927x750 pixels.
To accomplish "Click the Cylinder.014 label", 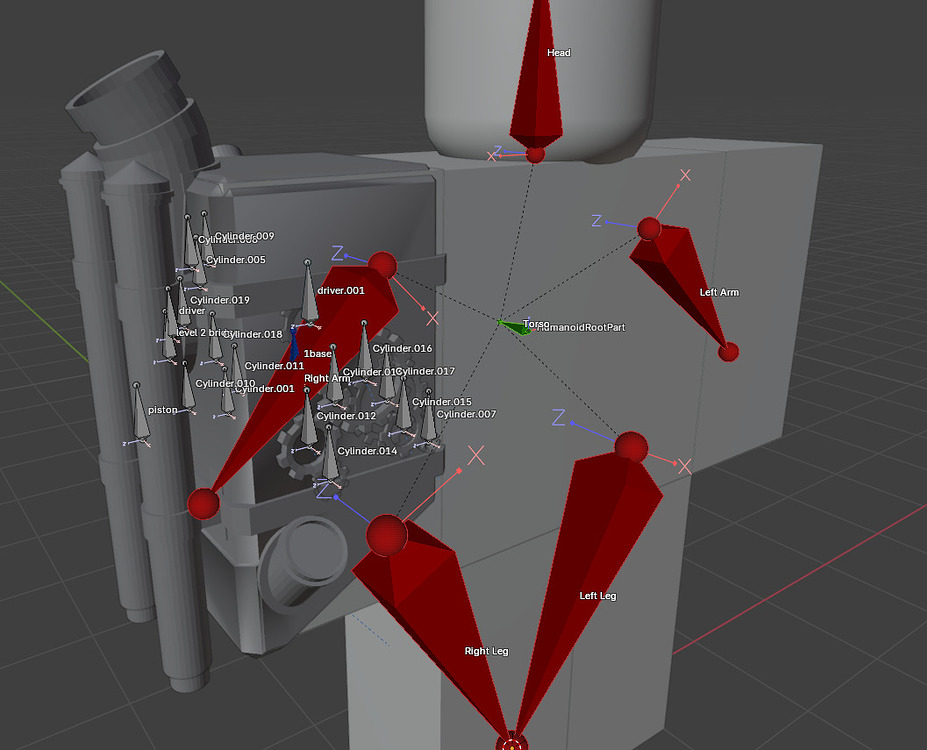I will [x=367, y=451].
